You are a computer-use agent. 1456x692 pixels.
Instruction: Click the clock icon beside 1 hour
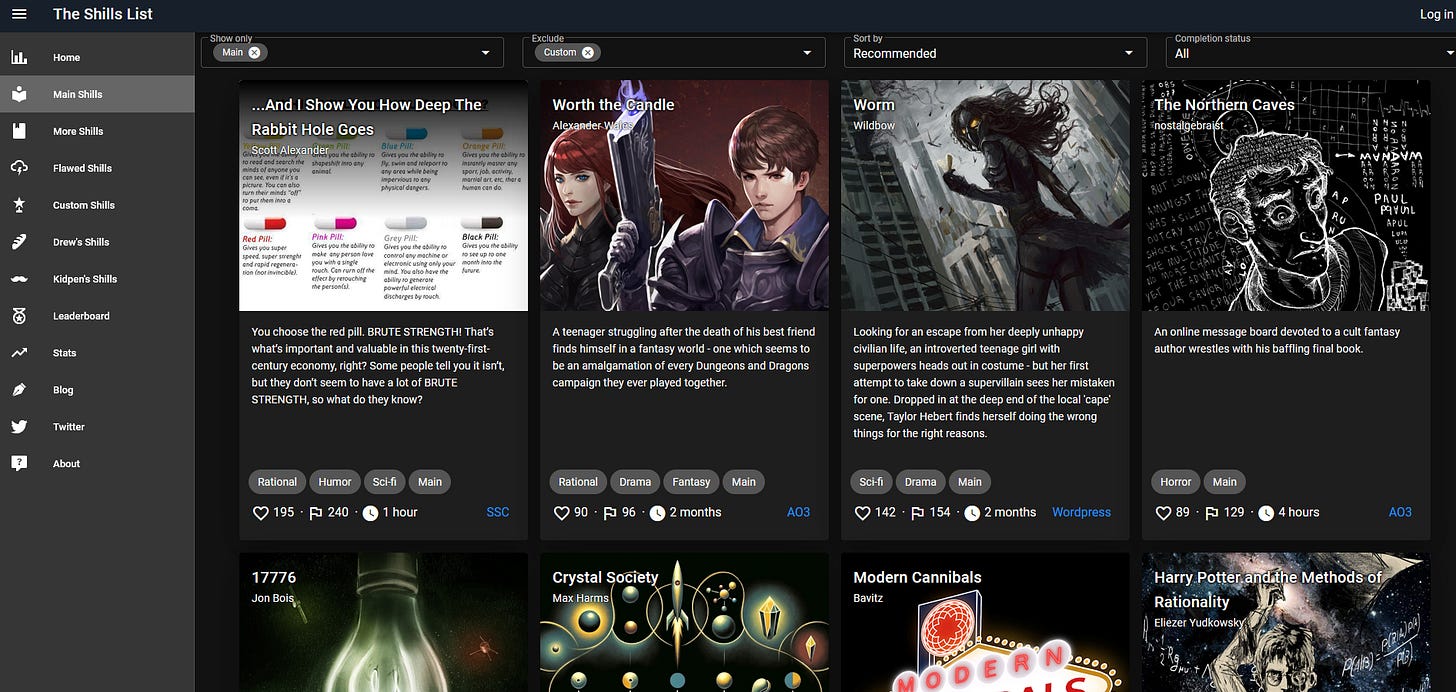tap(370, 513)
